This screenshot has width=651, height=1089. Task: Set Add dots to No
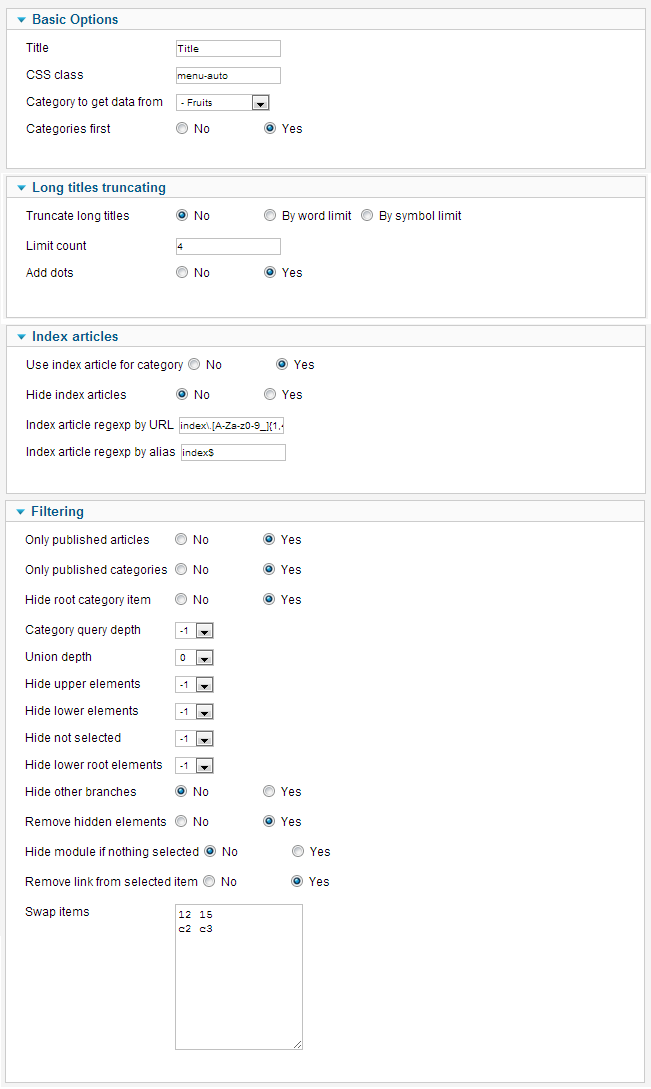182,273
